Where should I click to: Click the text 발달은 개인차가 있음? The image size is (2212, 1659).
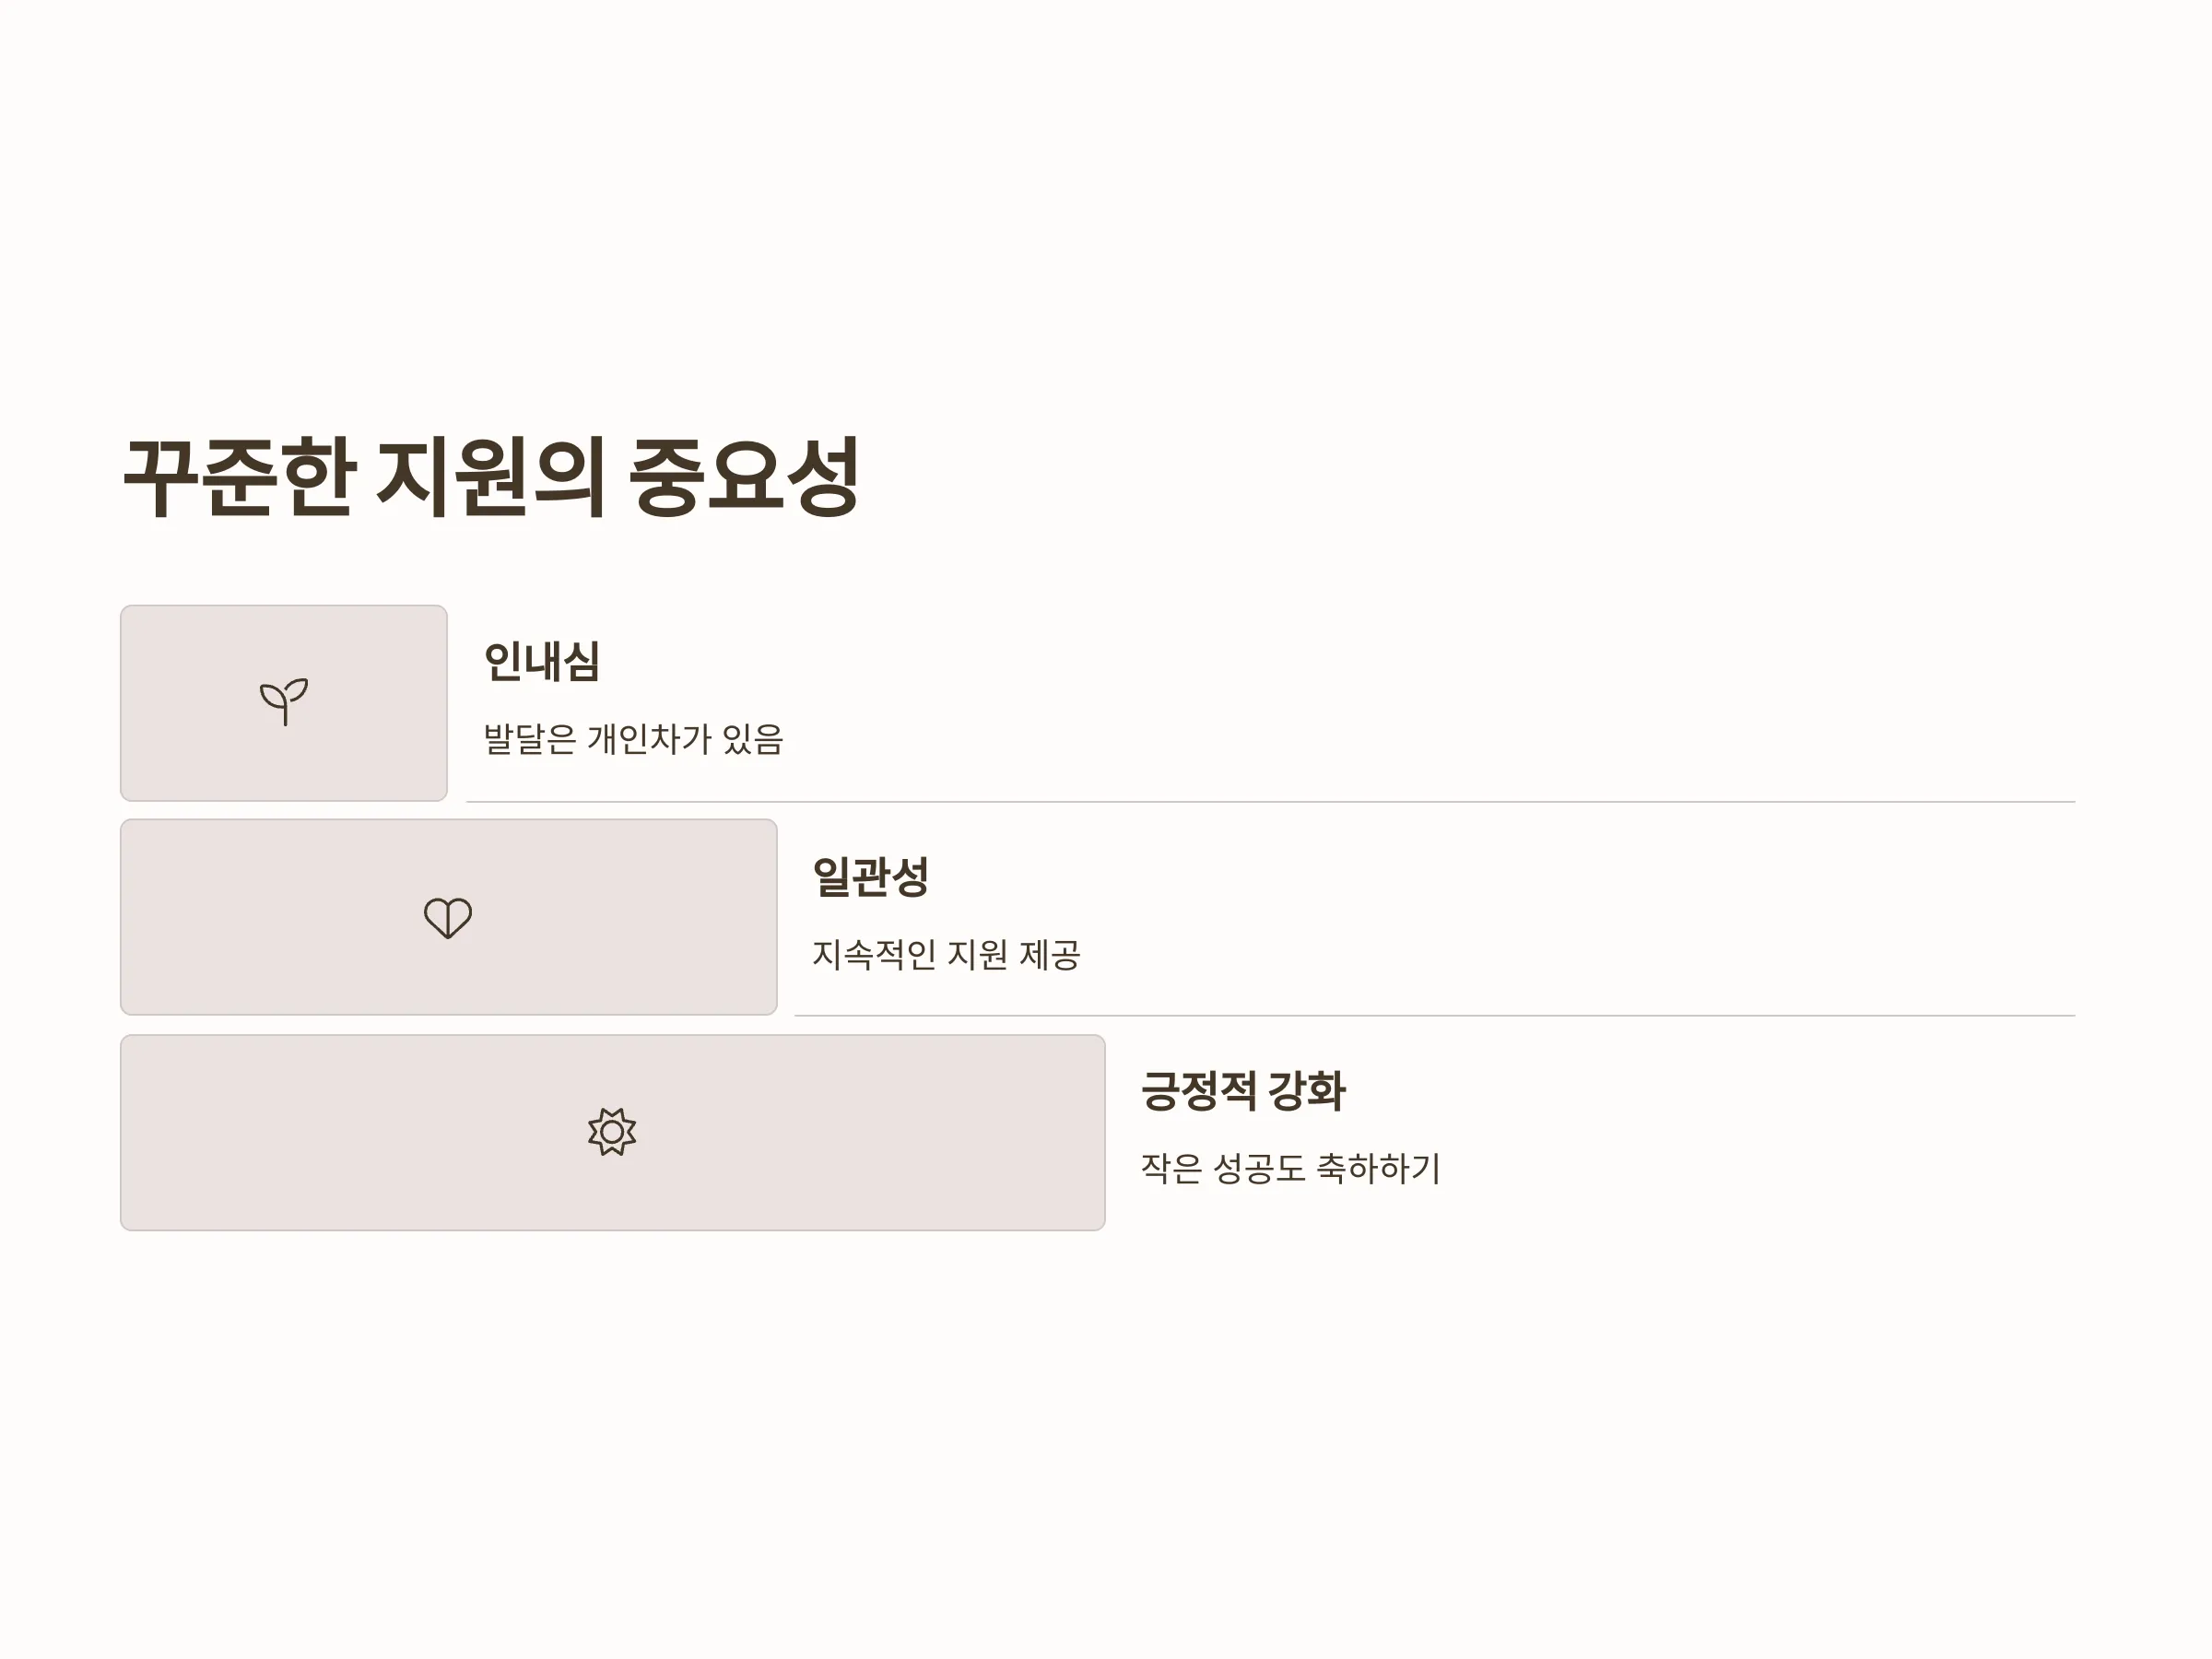click(x=634, y=739)
